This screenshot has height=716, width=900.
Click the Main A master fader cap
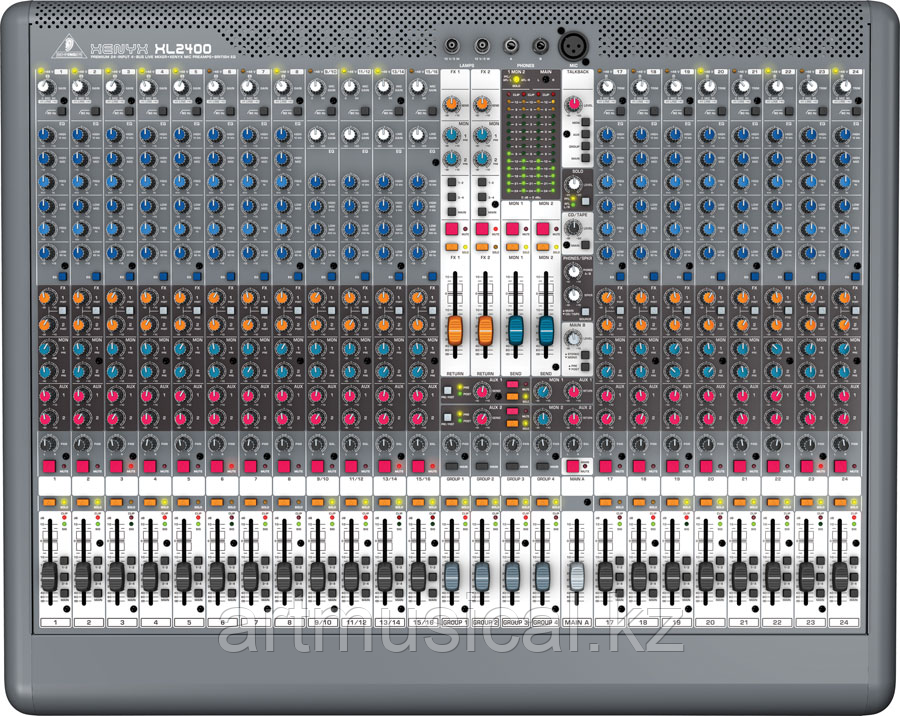pyautogui.click(x=577, y=576)
